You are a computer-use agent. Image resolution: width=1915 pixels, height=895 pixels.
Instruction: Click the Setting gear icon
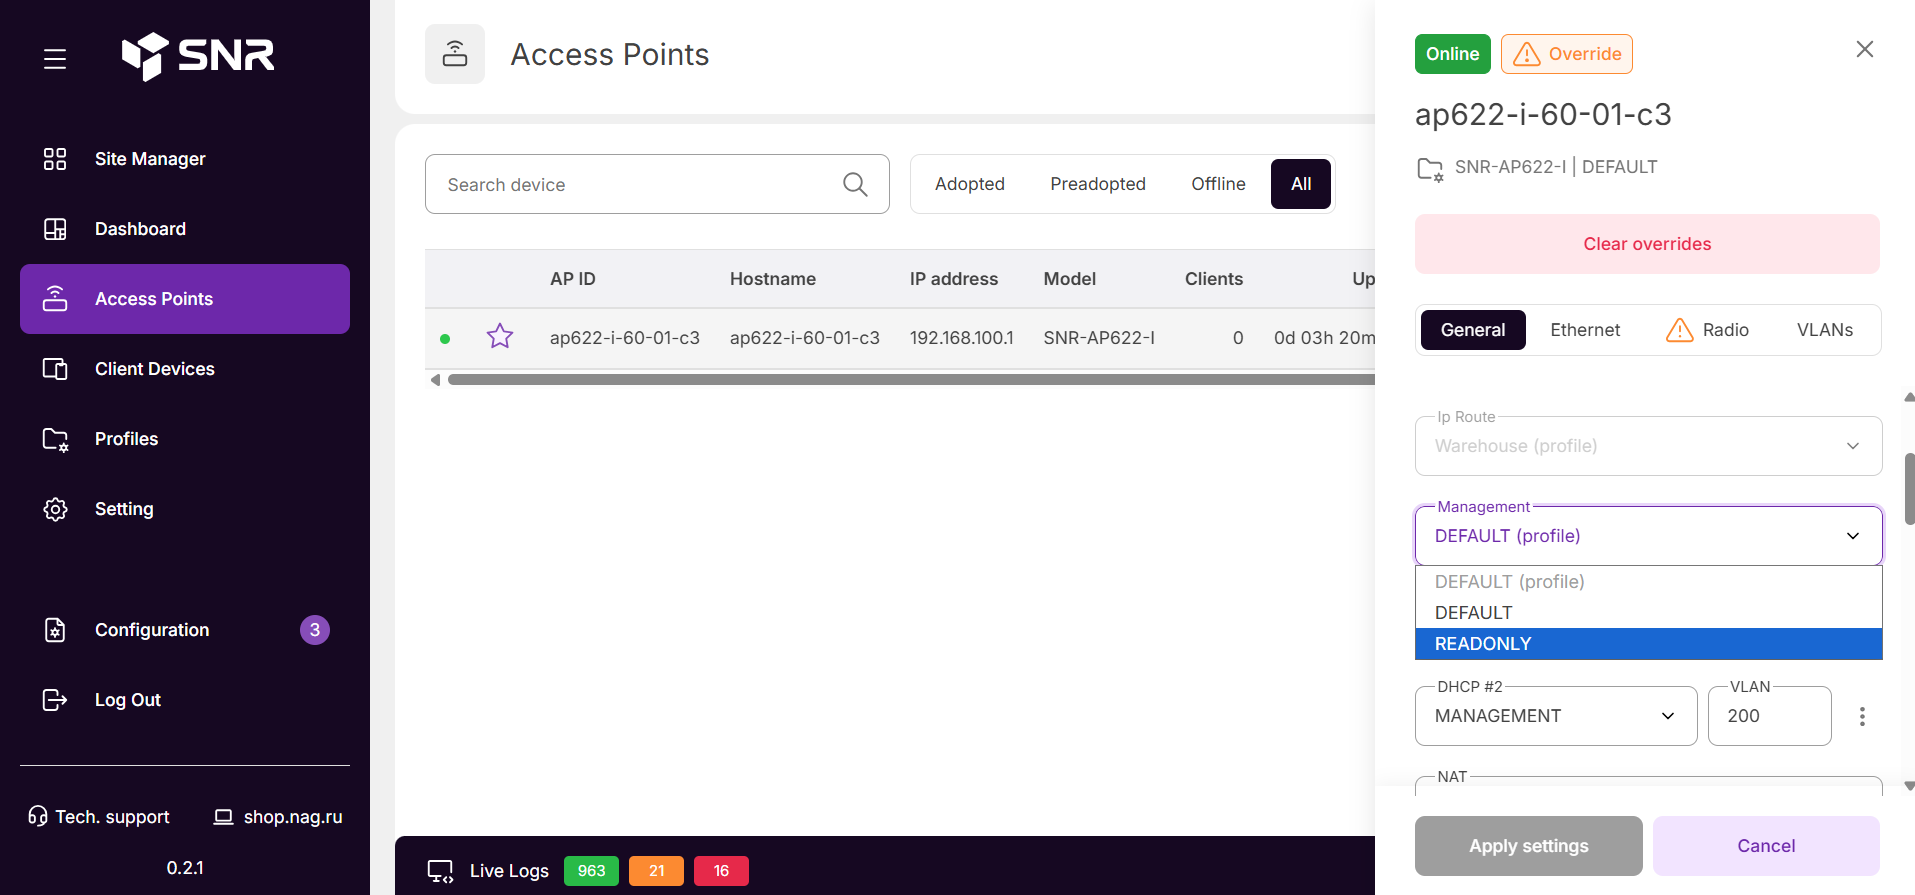(55, 509)
